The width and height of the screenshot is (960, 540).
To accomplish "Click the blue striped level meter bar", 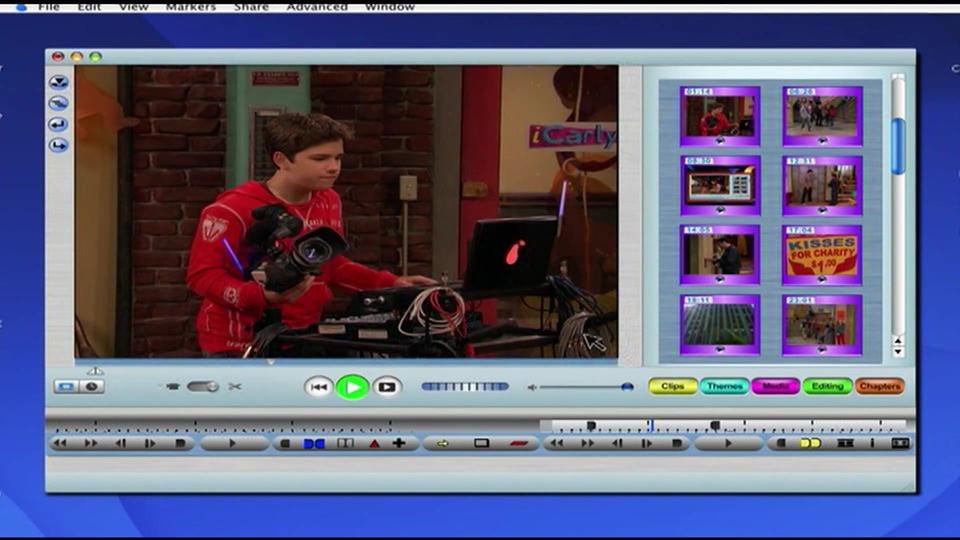I will 465,386.
